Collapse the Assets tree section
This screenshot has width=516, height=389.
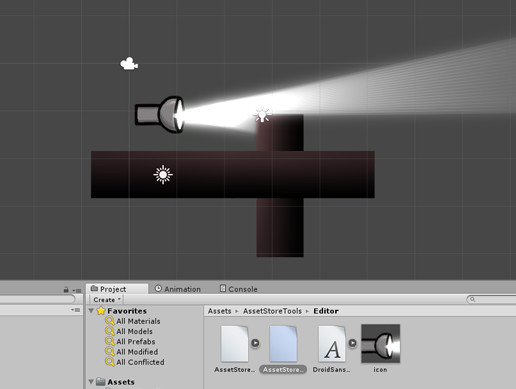point(91,381)
